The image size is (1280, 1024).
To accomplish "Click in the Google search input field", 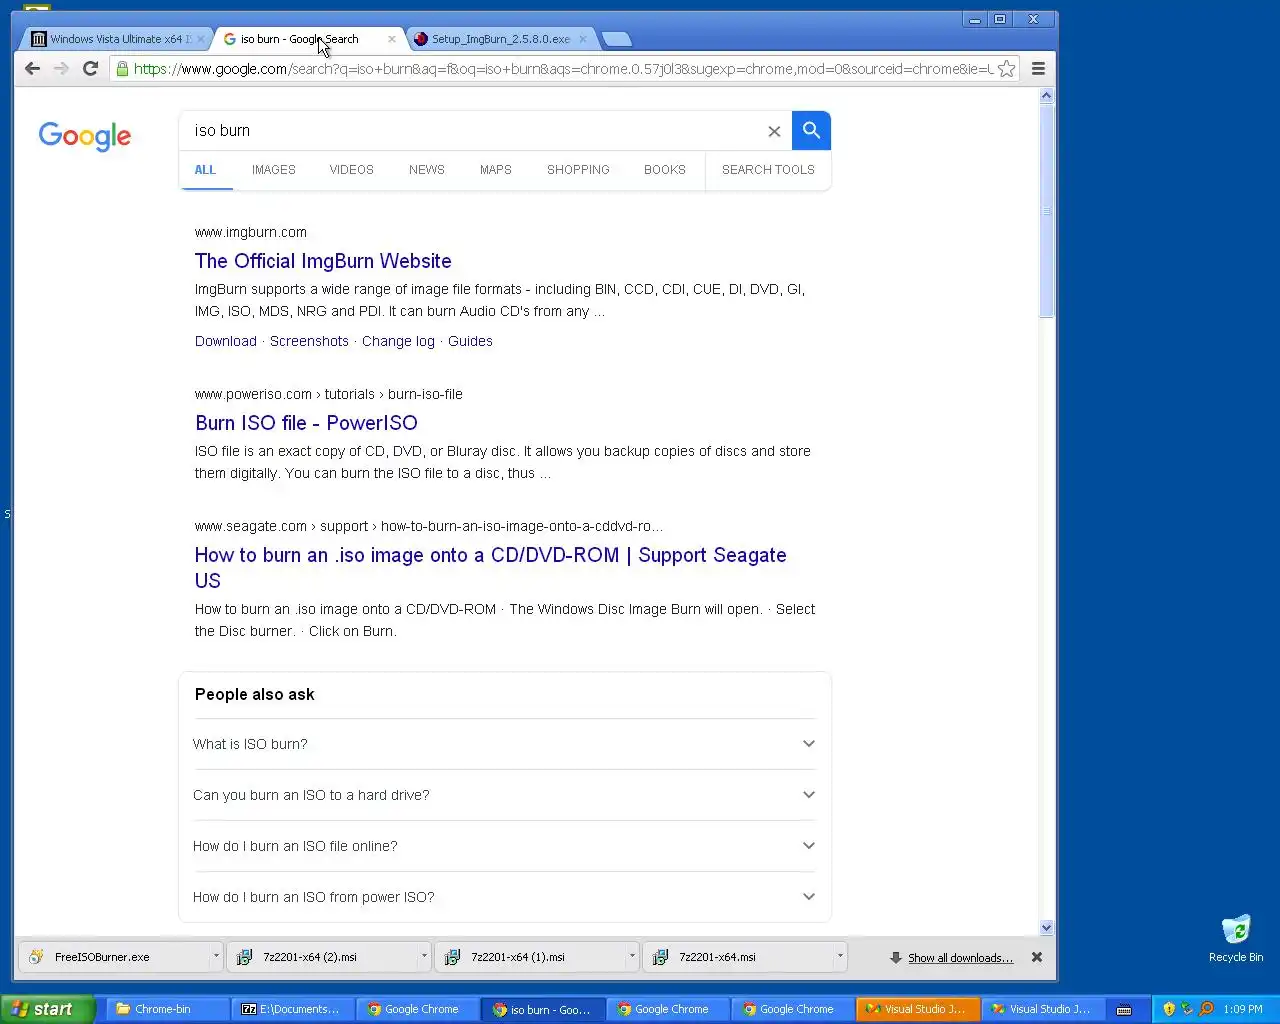I will pos(475,131).
